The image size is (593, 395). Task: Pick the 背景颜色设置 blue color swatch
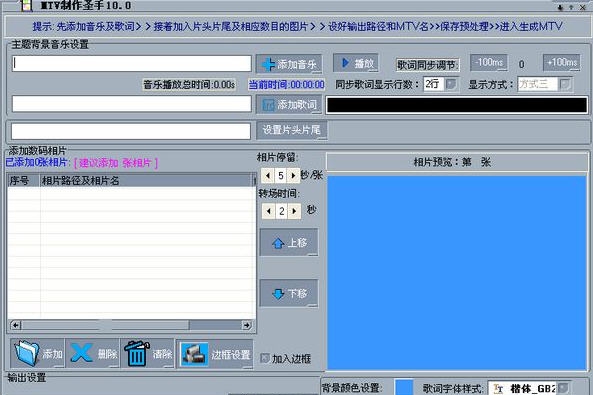pos(404,387)
